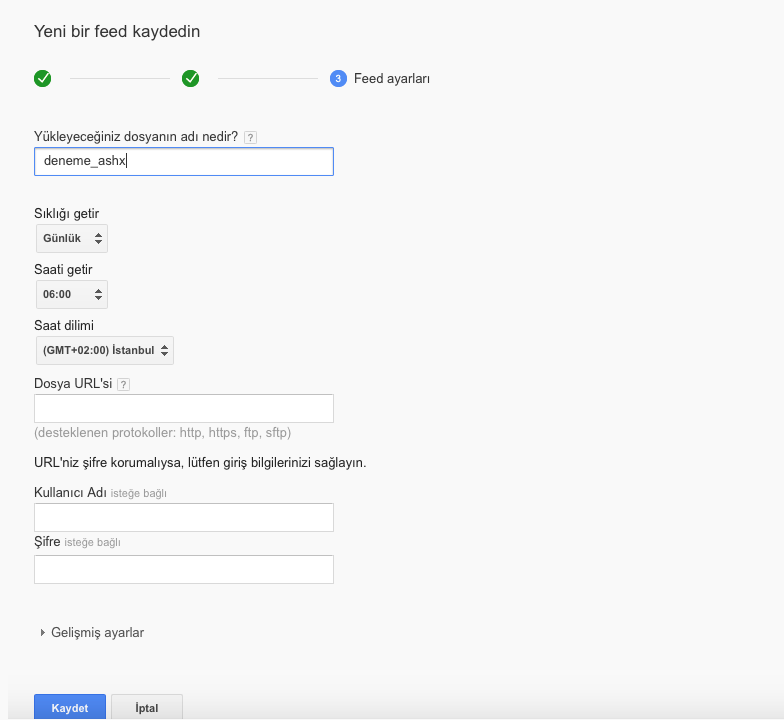This screenshot has height=720, width=784.
Task: Click the blue step 3 circle
Action: point(338,78)
